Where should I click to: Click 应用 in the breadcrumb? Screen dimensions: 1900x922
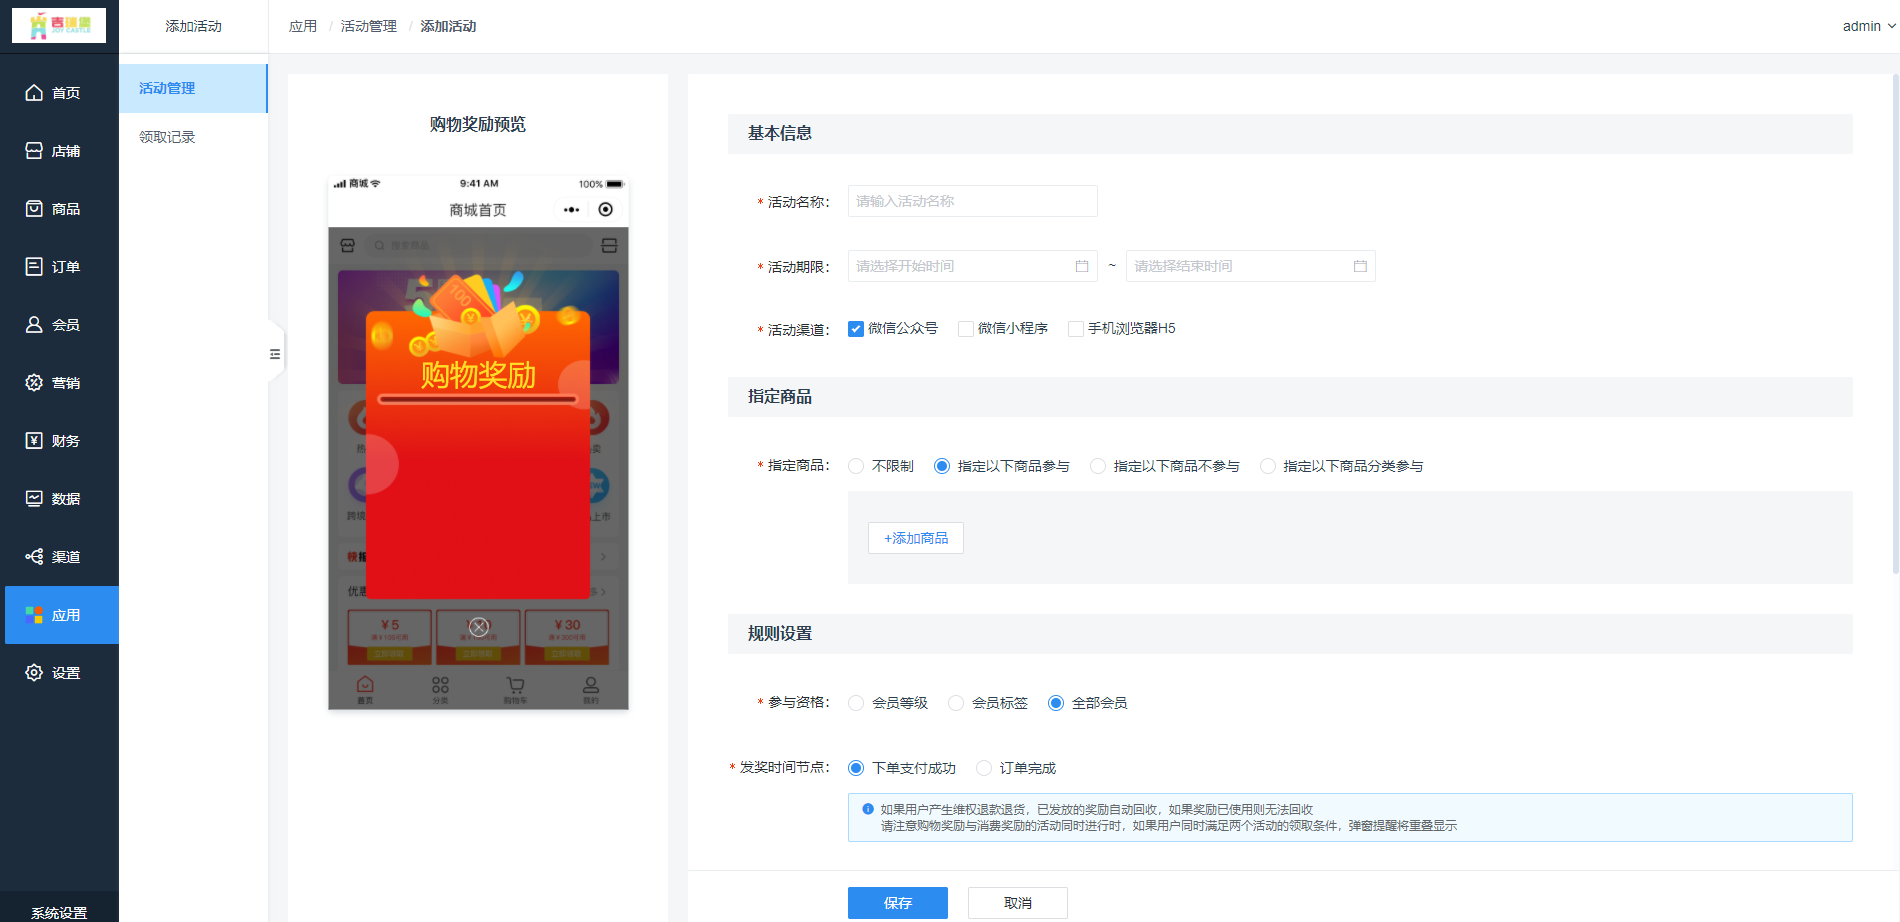pos(303,26)
